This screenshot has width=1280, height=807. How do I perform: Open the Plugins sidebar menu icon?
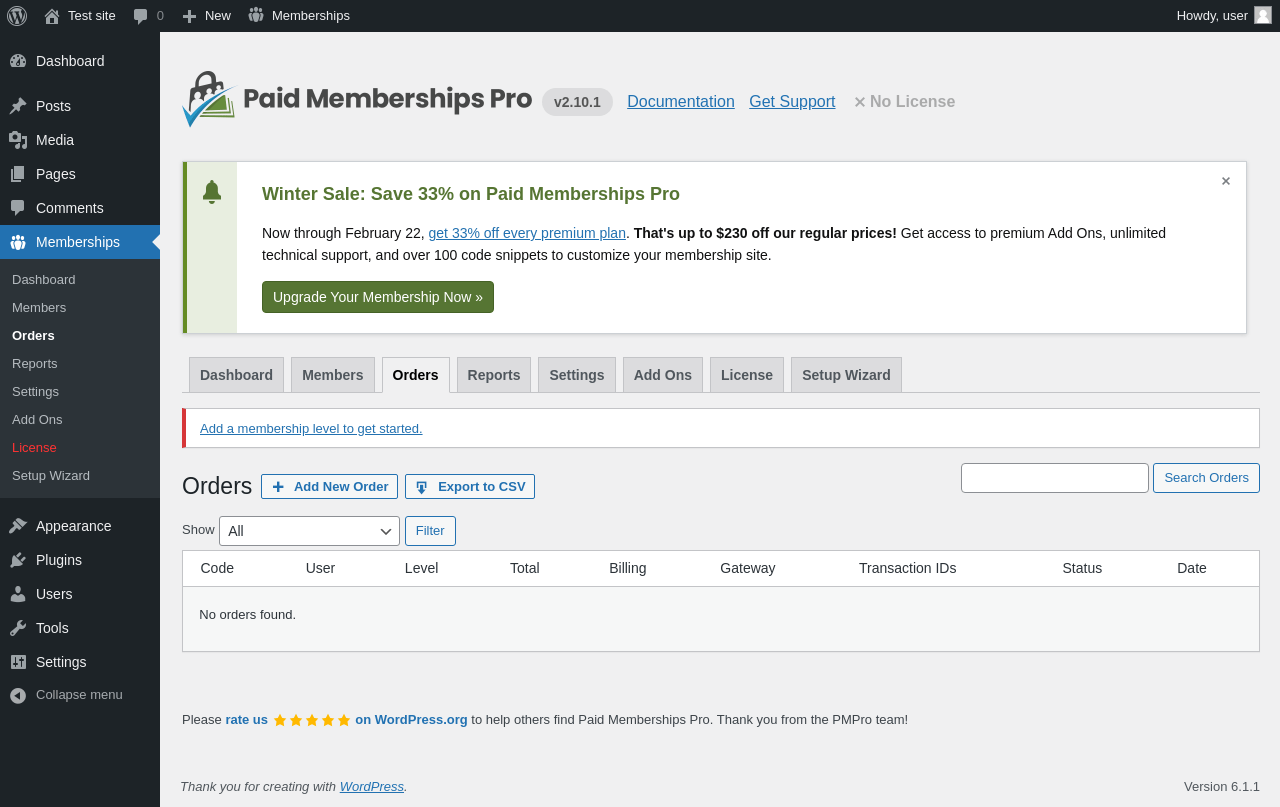point(18,560)
